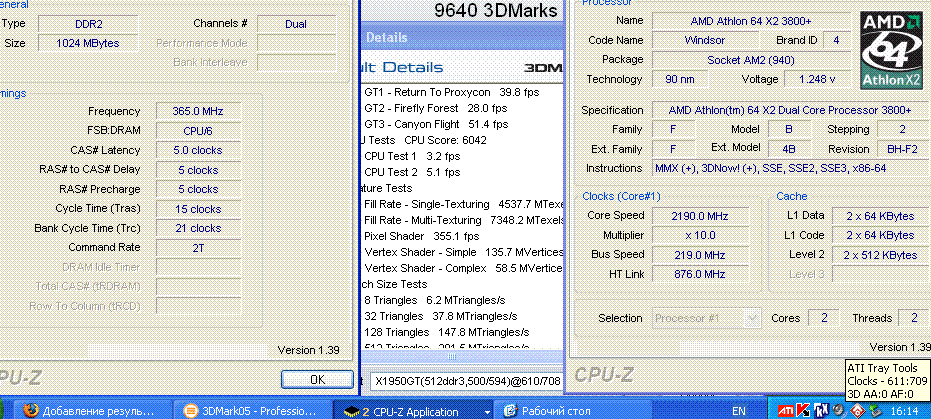931x419 pixels.
Task: Click OK in the CPU-Z memory window
Action: tap(317, 379)
